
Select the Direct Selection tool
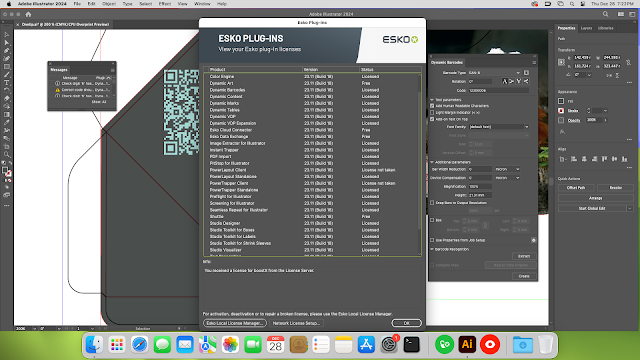[x=7, y=42]
